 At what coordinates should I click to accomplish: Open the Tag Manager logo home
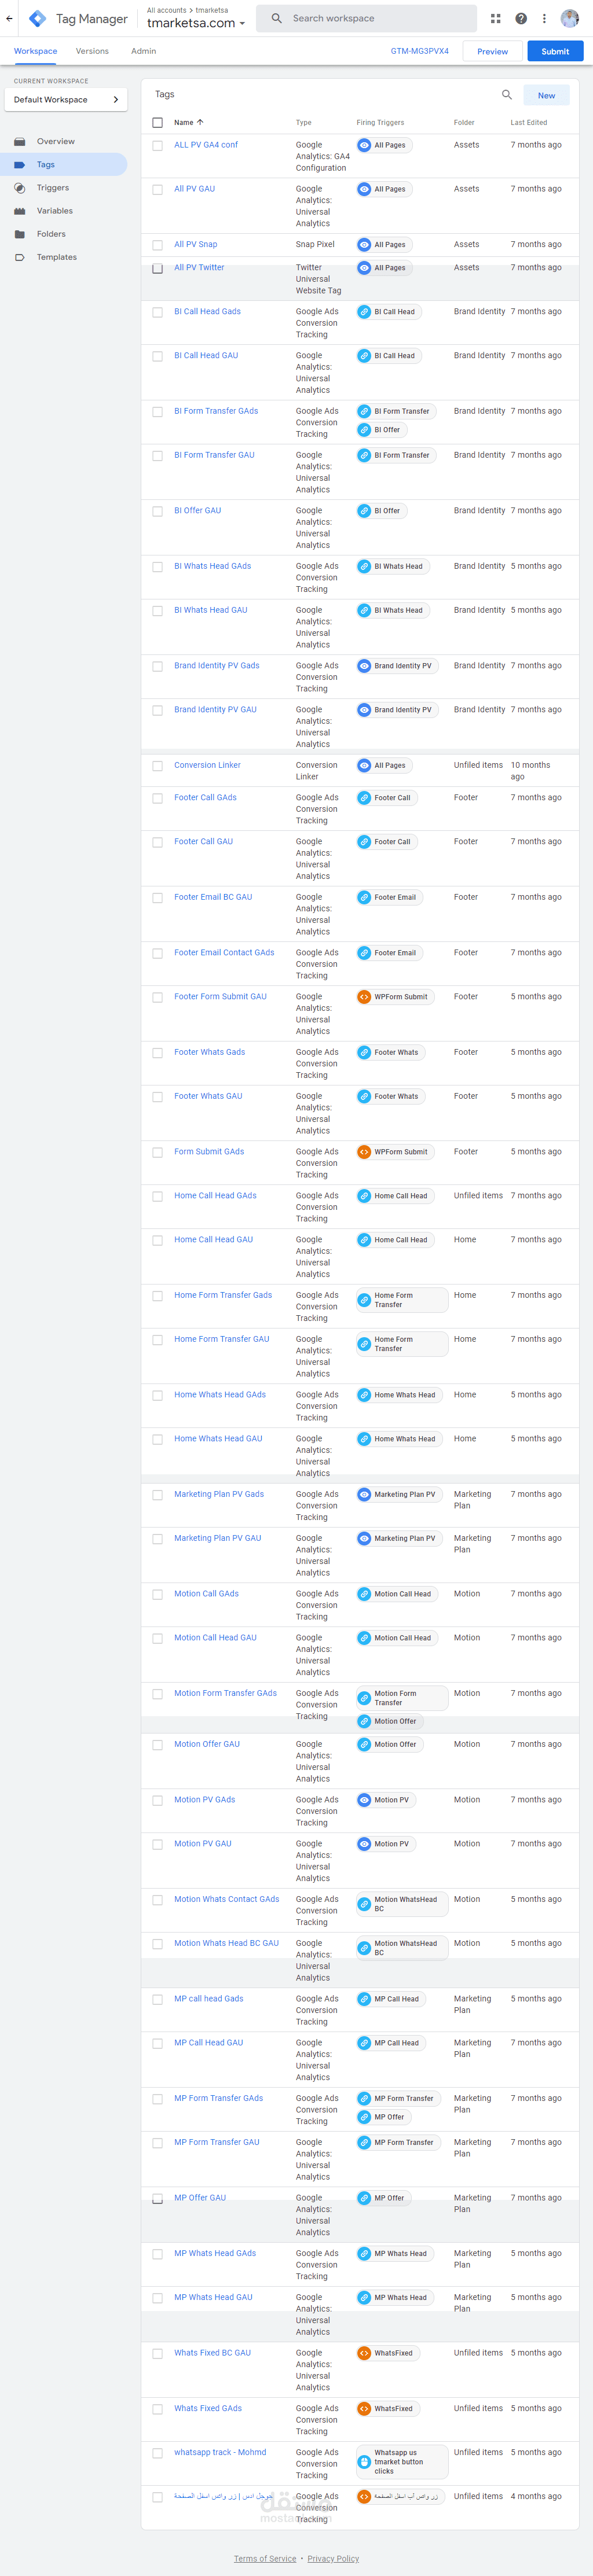37,18
